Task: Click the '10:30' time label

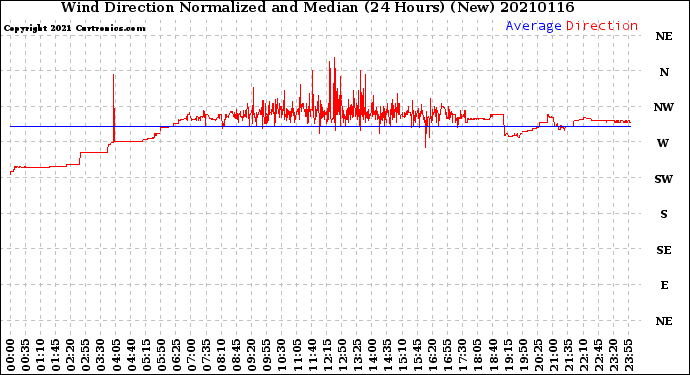Action: (x=282, y=355)
